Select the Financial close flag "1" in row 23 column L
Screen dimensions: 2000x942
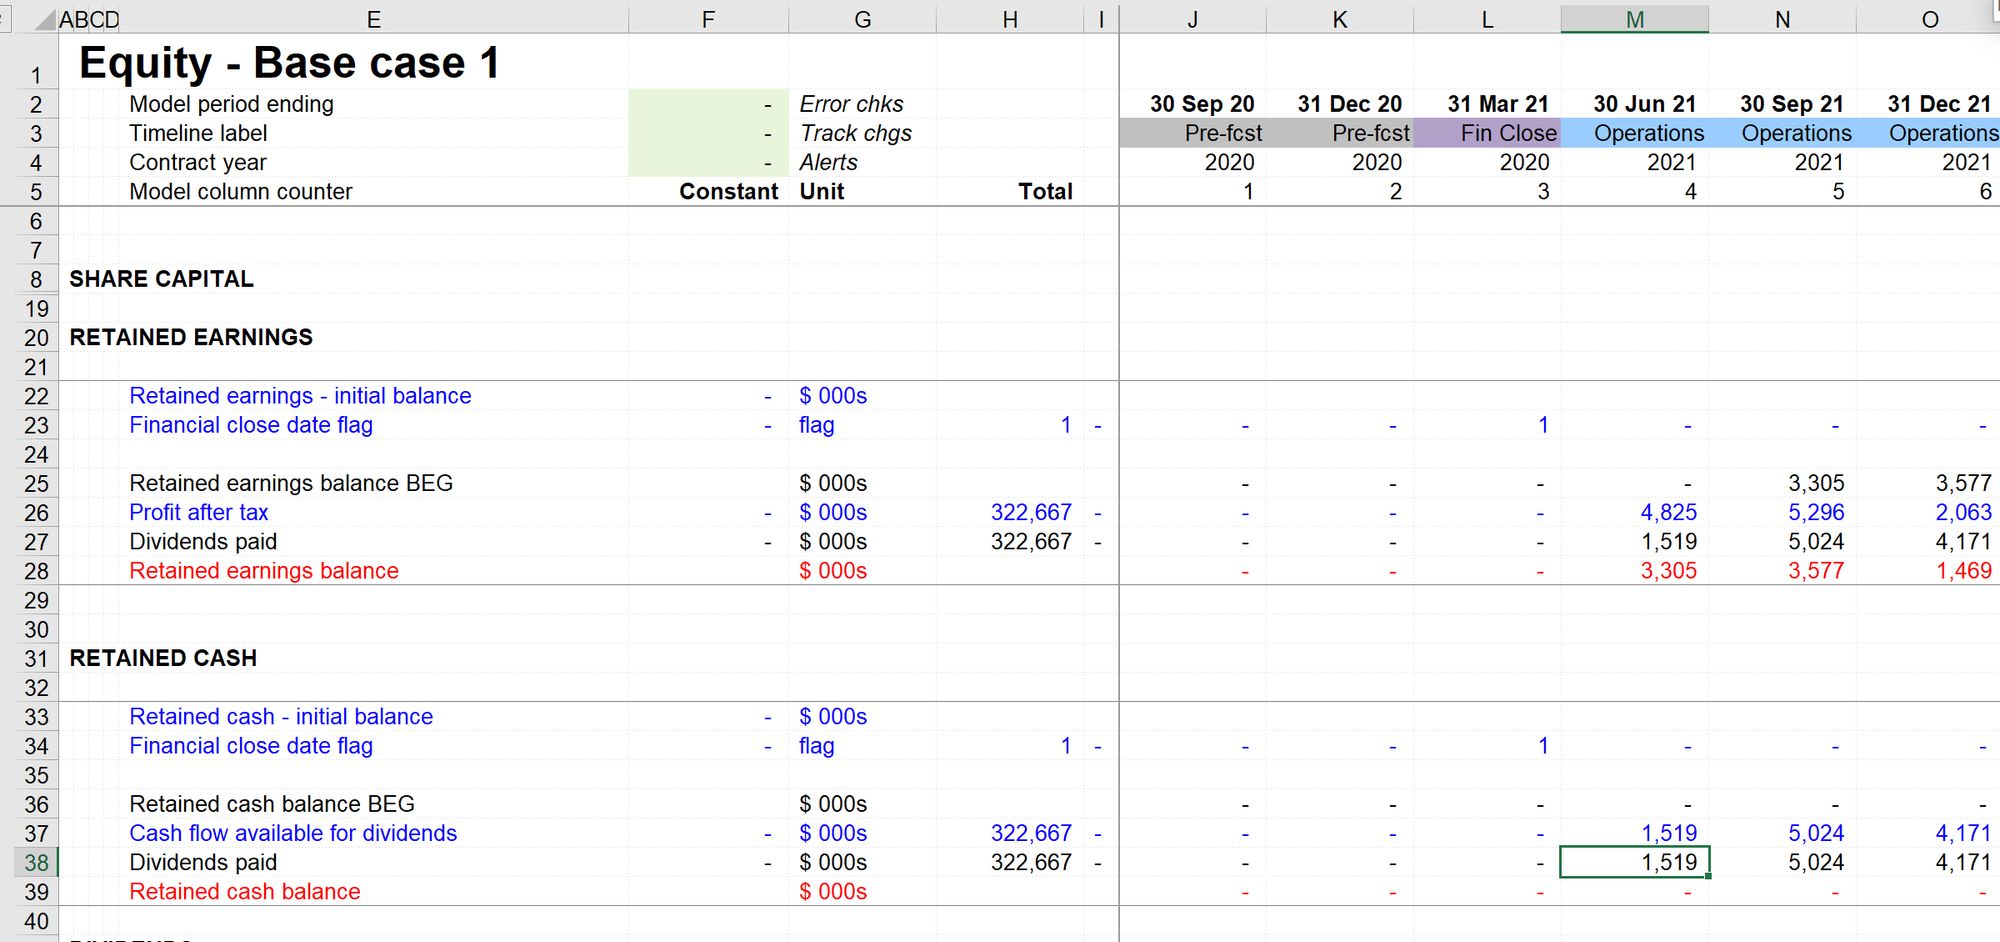click(1543, 425)
